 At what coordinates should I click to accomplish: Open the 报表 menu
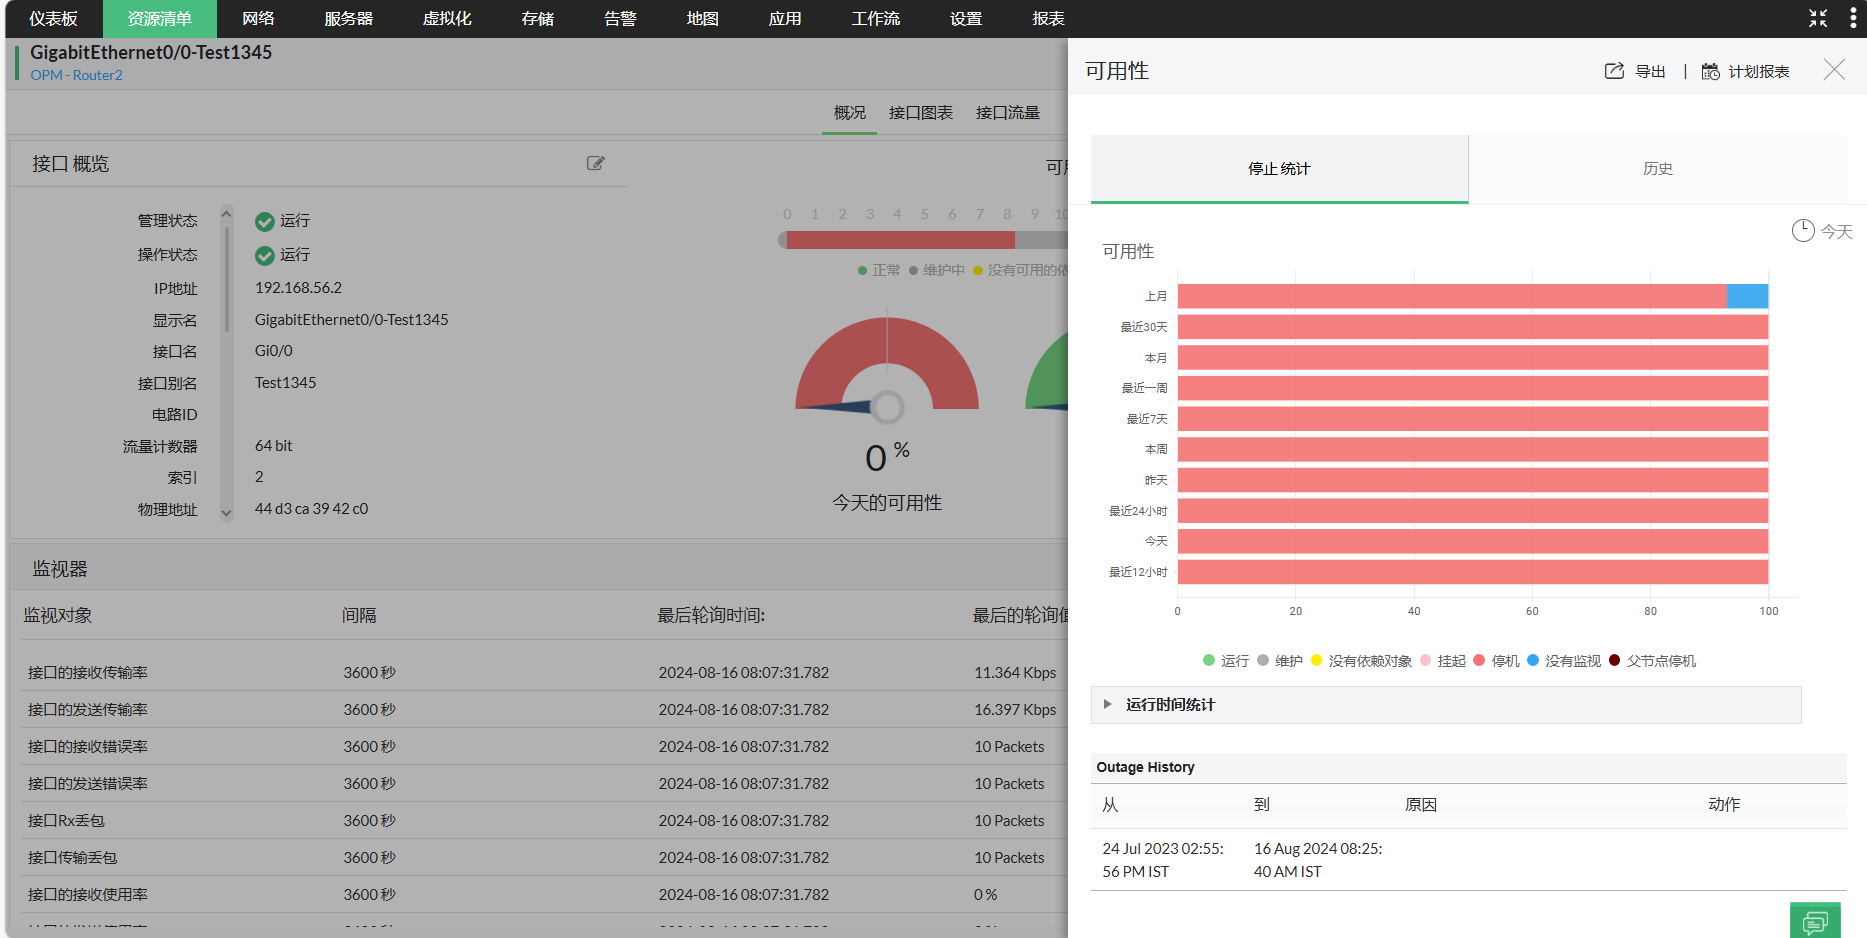pos(1048,19)
